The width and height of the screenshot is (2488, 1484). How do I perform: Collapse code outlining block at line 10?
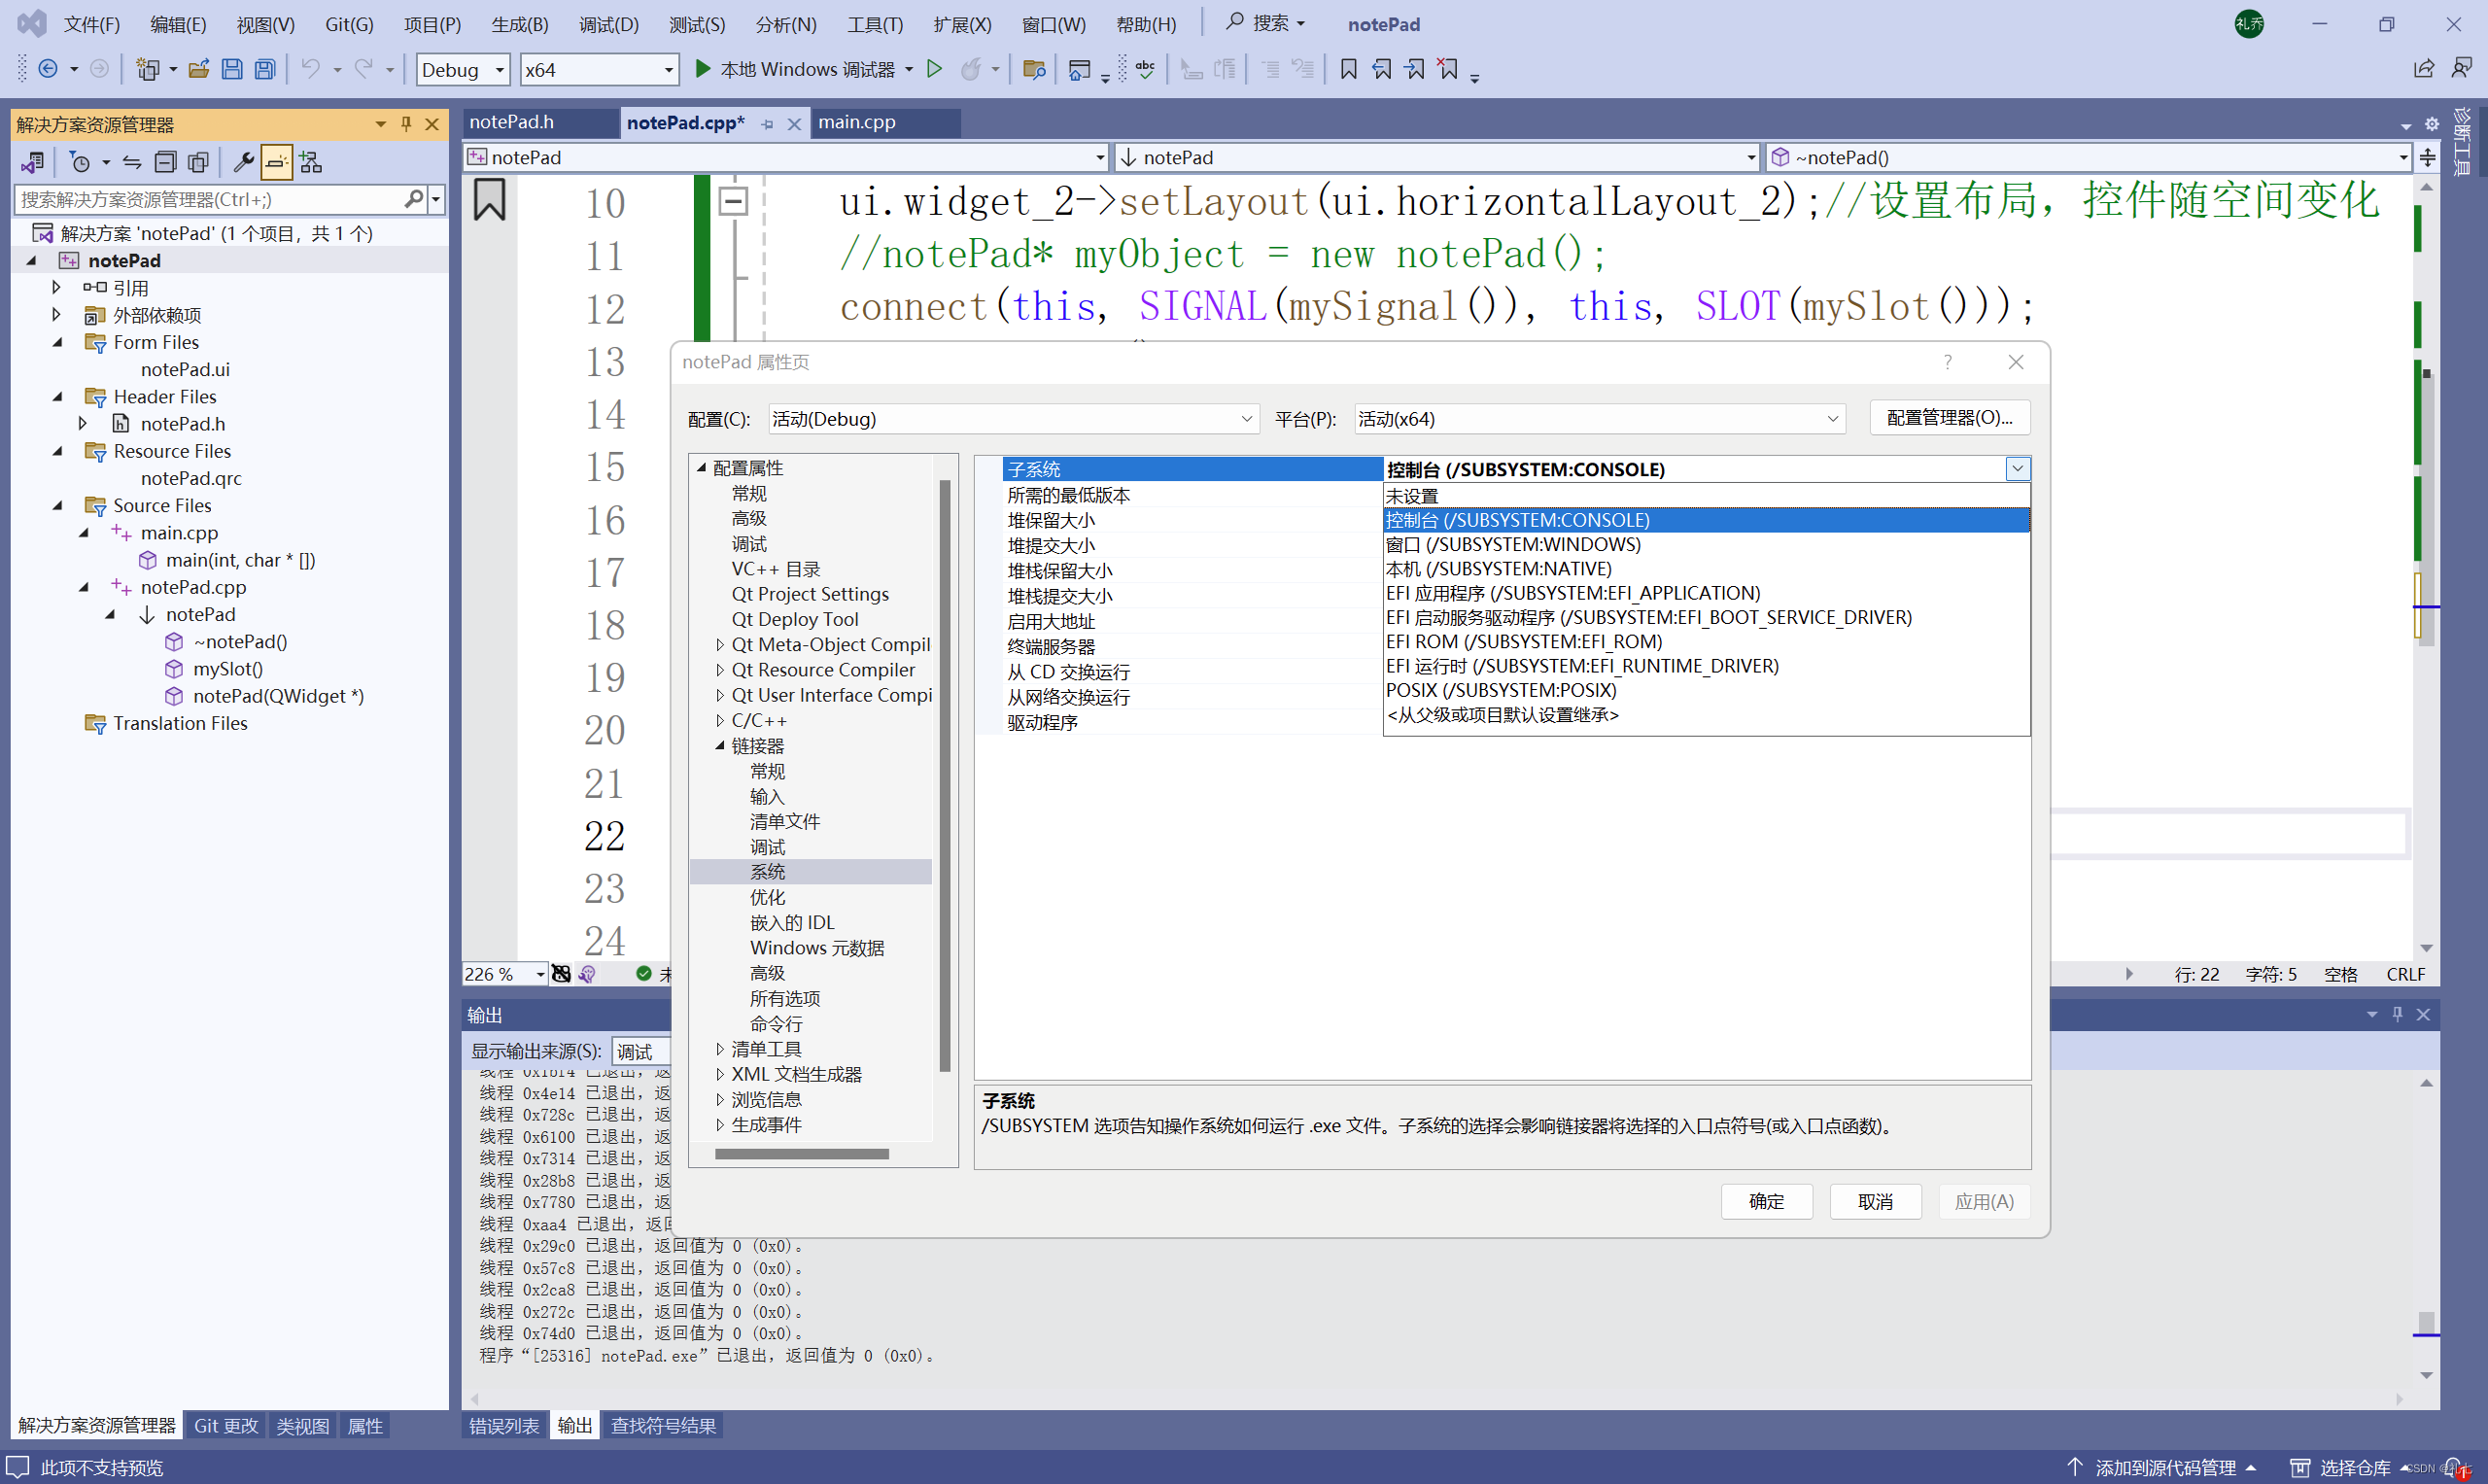(733, 201)
